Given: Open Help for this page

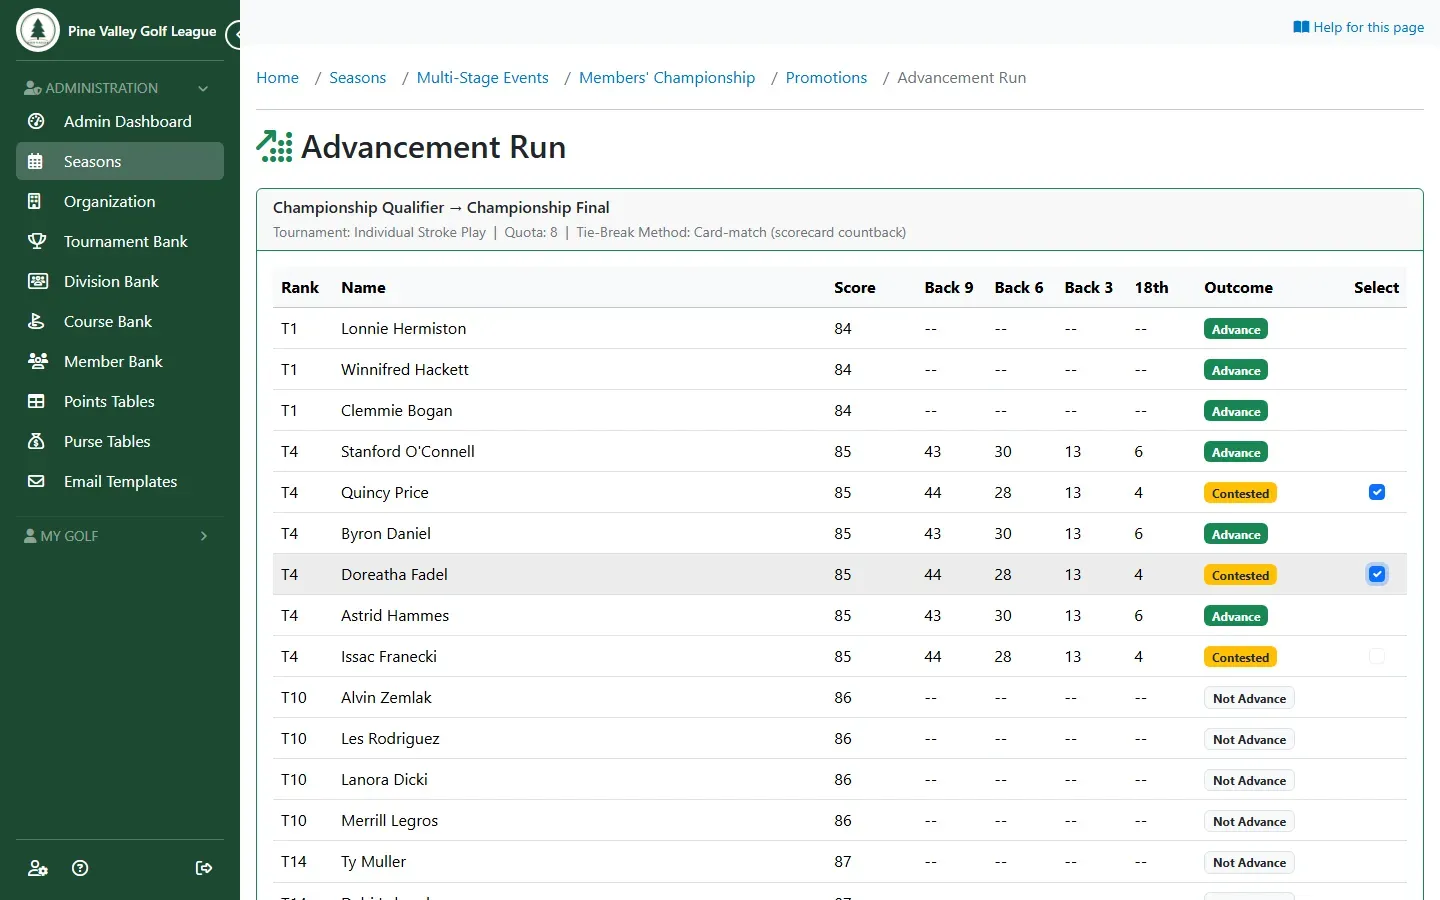Looking at the screenshot, I should (x=1358, y=27).
